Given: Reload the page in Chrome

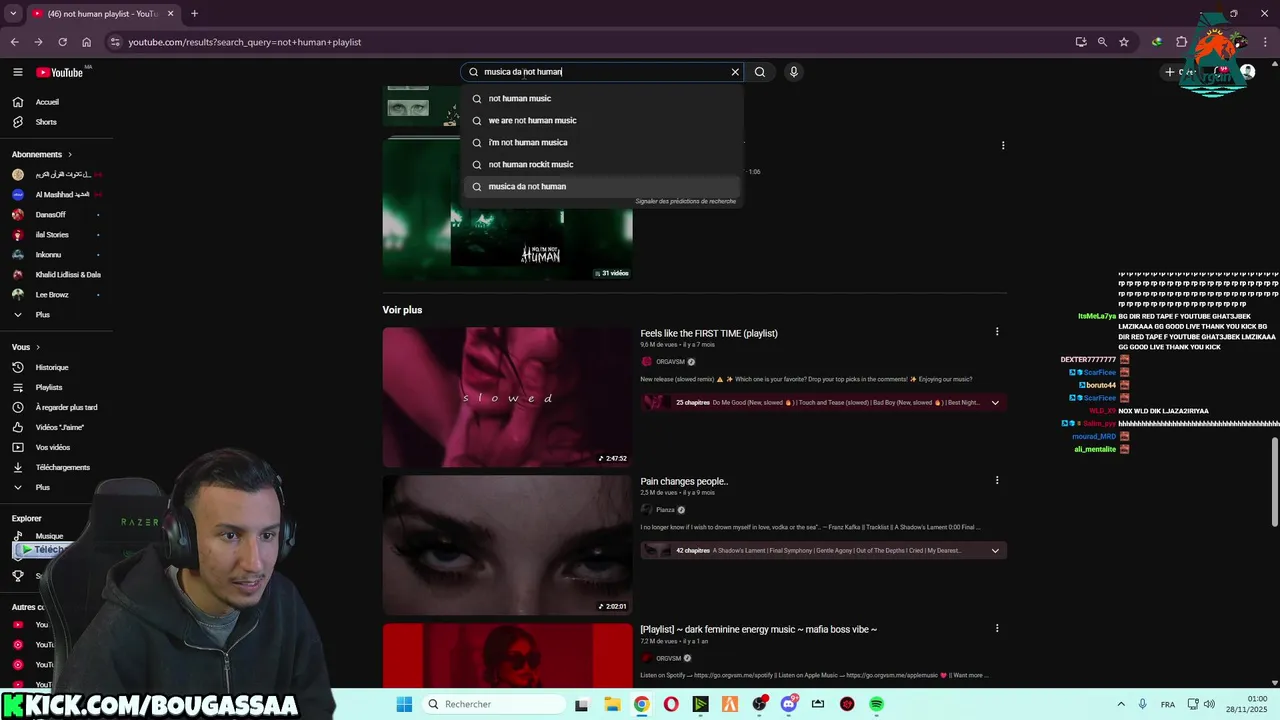Looking at the screenshot, I should pyautogui.click(x=62, y=42).
